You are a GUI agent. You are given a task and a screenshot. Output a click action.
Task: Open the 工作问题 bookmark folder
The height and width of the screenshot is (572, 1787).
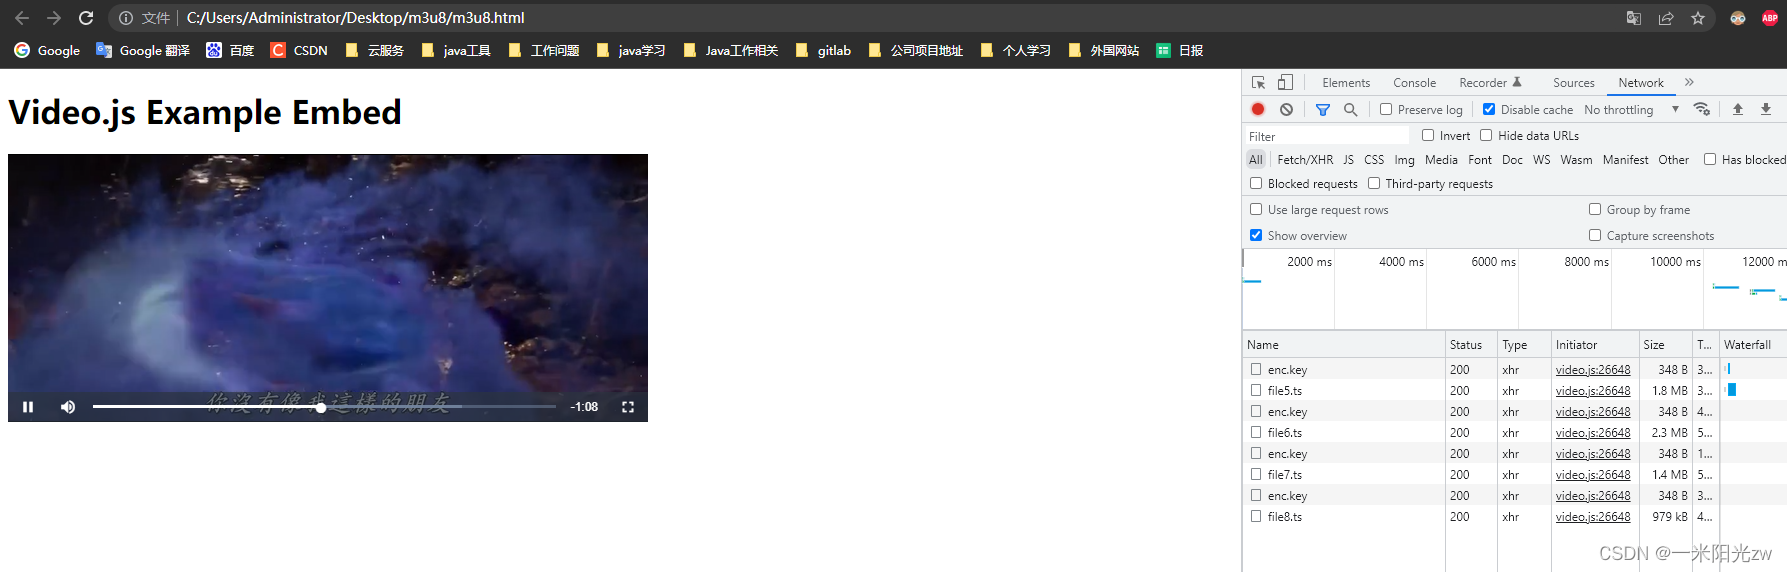[543, 50]
